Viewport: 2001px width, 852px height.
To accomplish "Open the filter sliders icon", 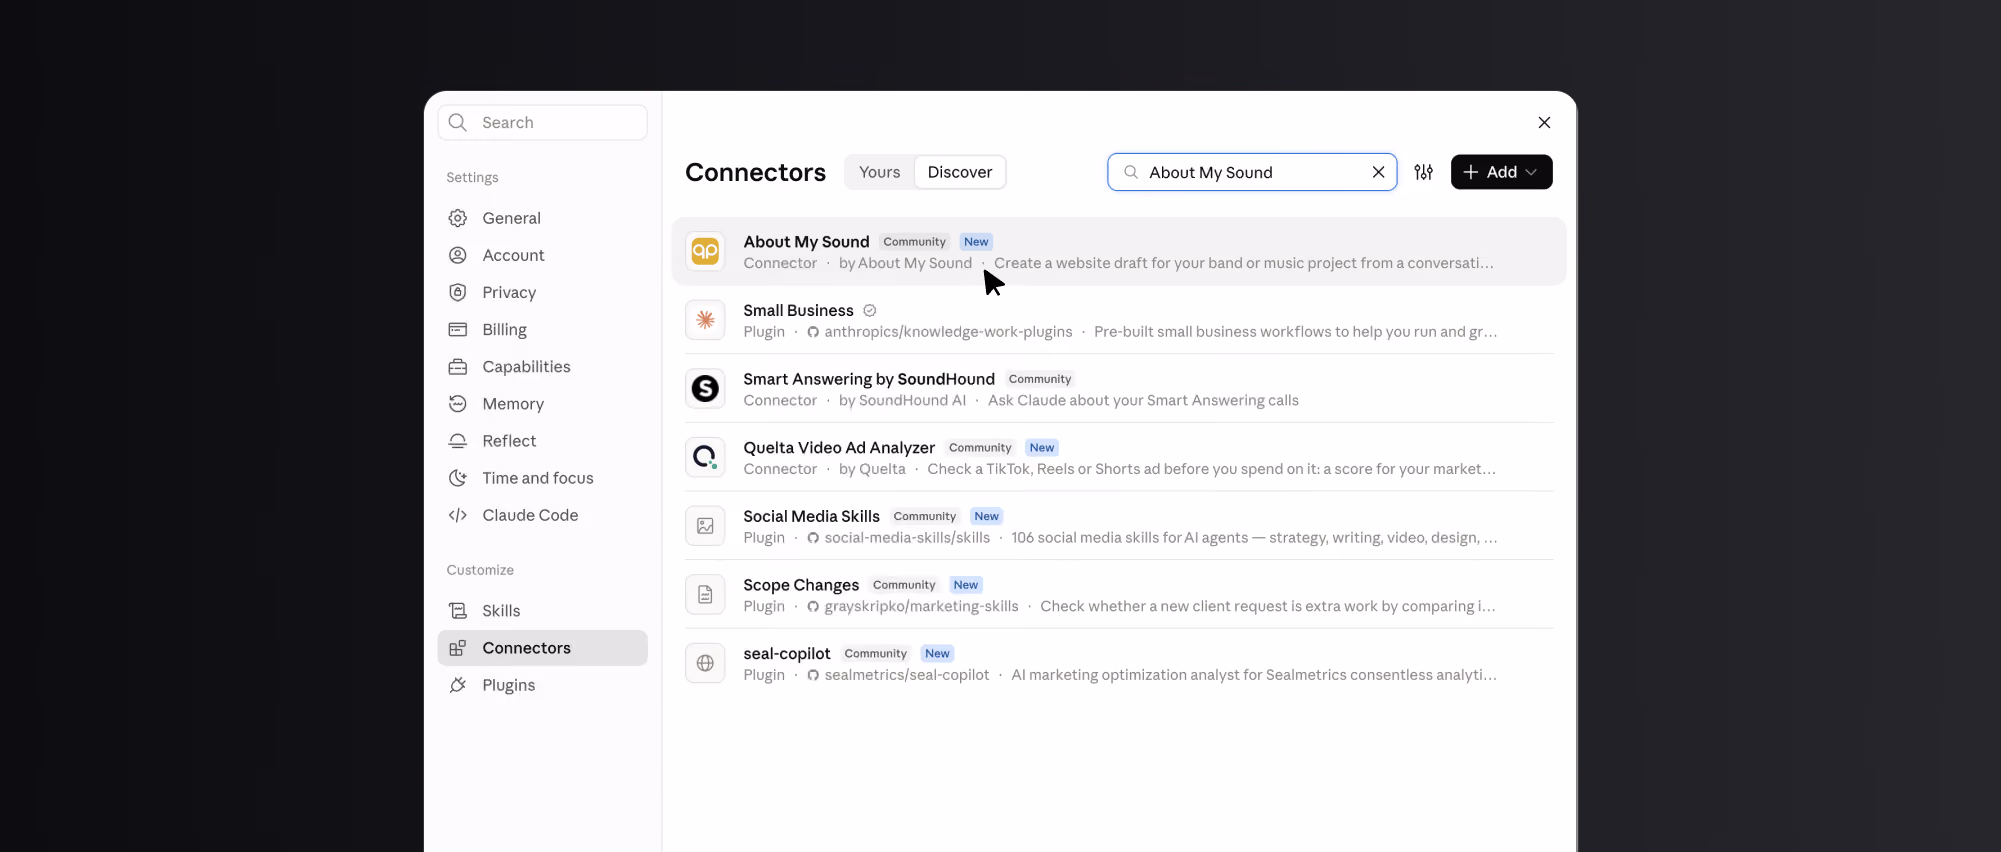I will (1424, 172).
